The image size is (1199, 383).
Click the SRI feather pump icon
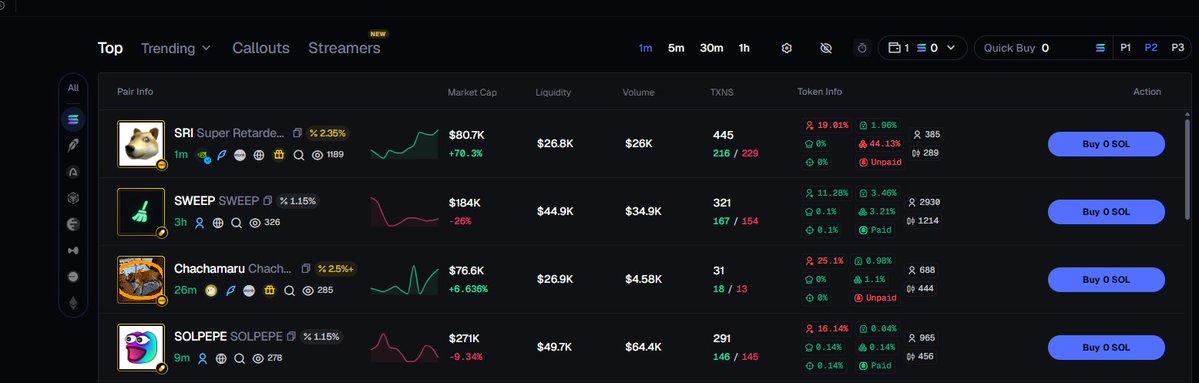pyautogui.click(x=222, y=154)
